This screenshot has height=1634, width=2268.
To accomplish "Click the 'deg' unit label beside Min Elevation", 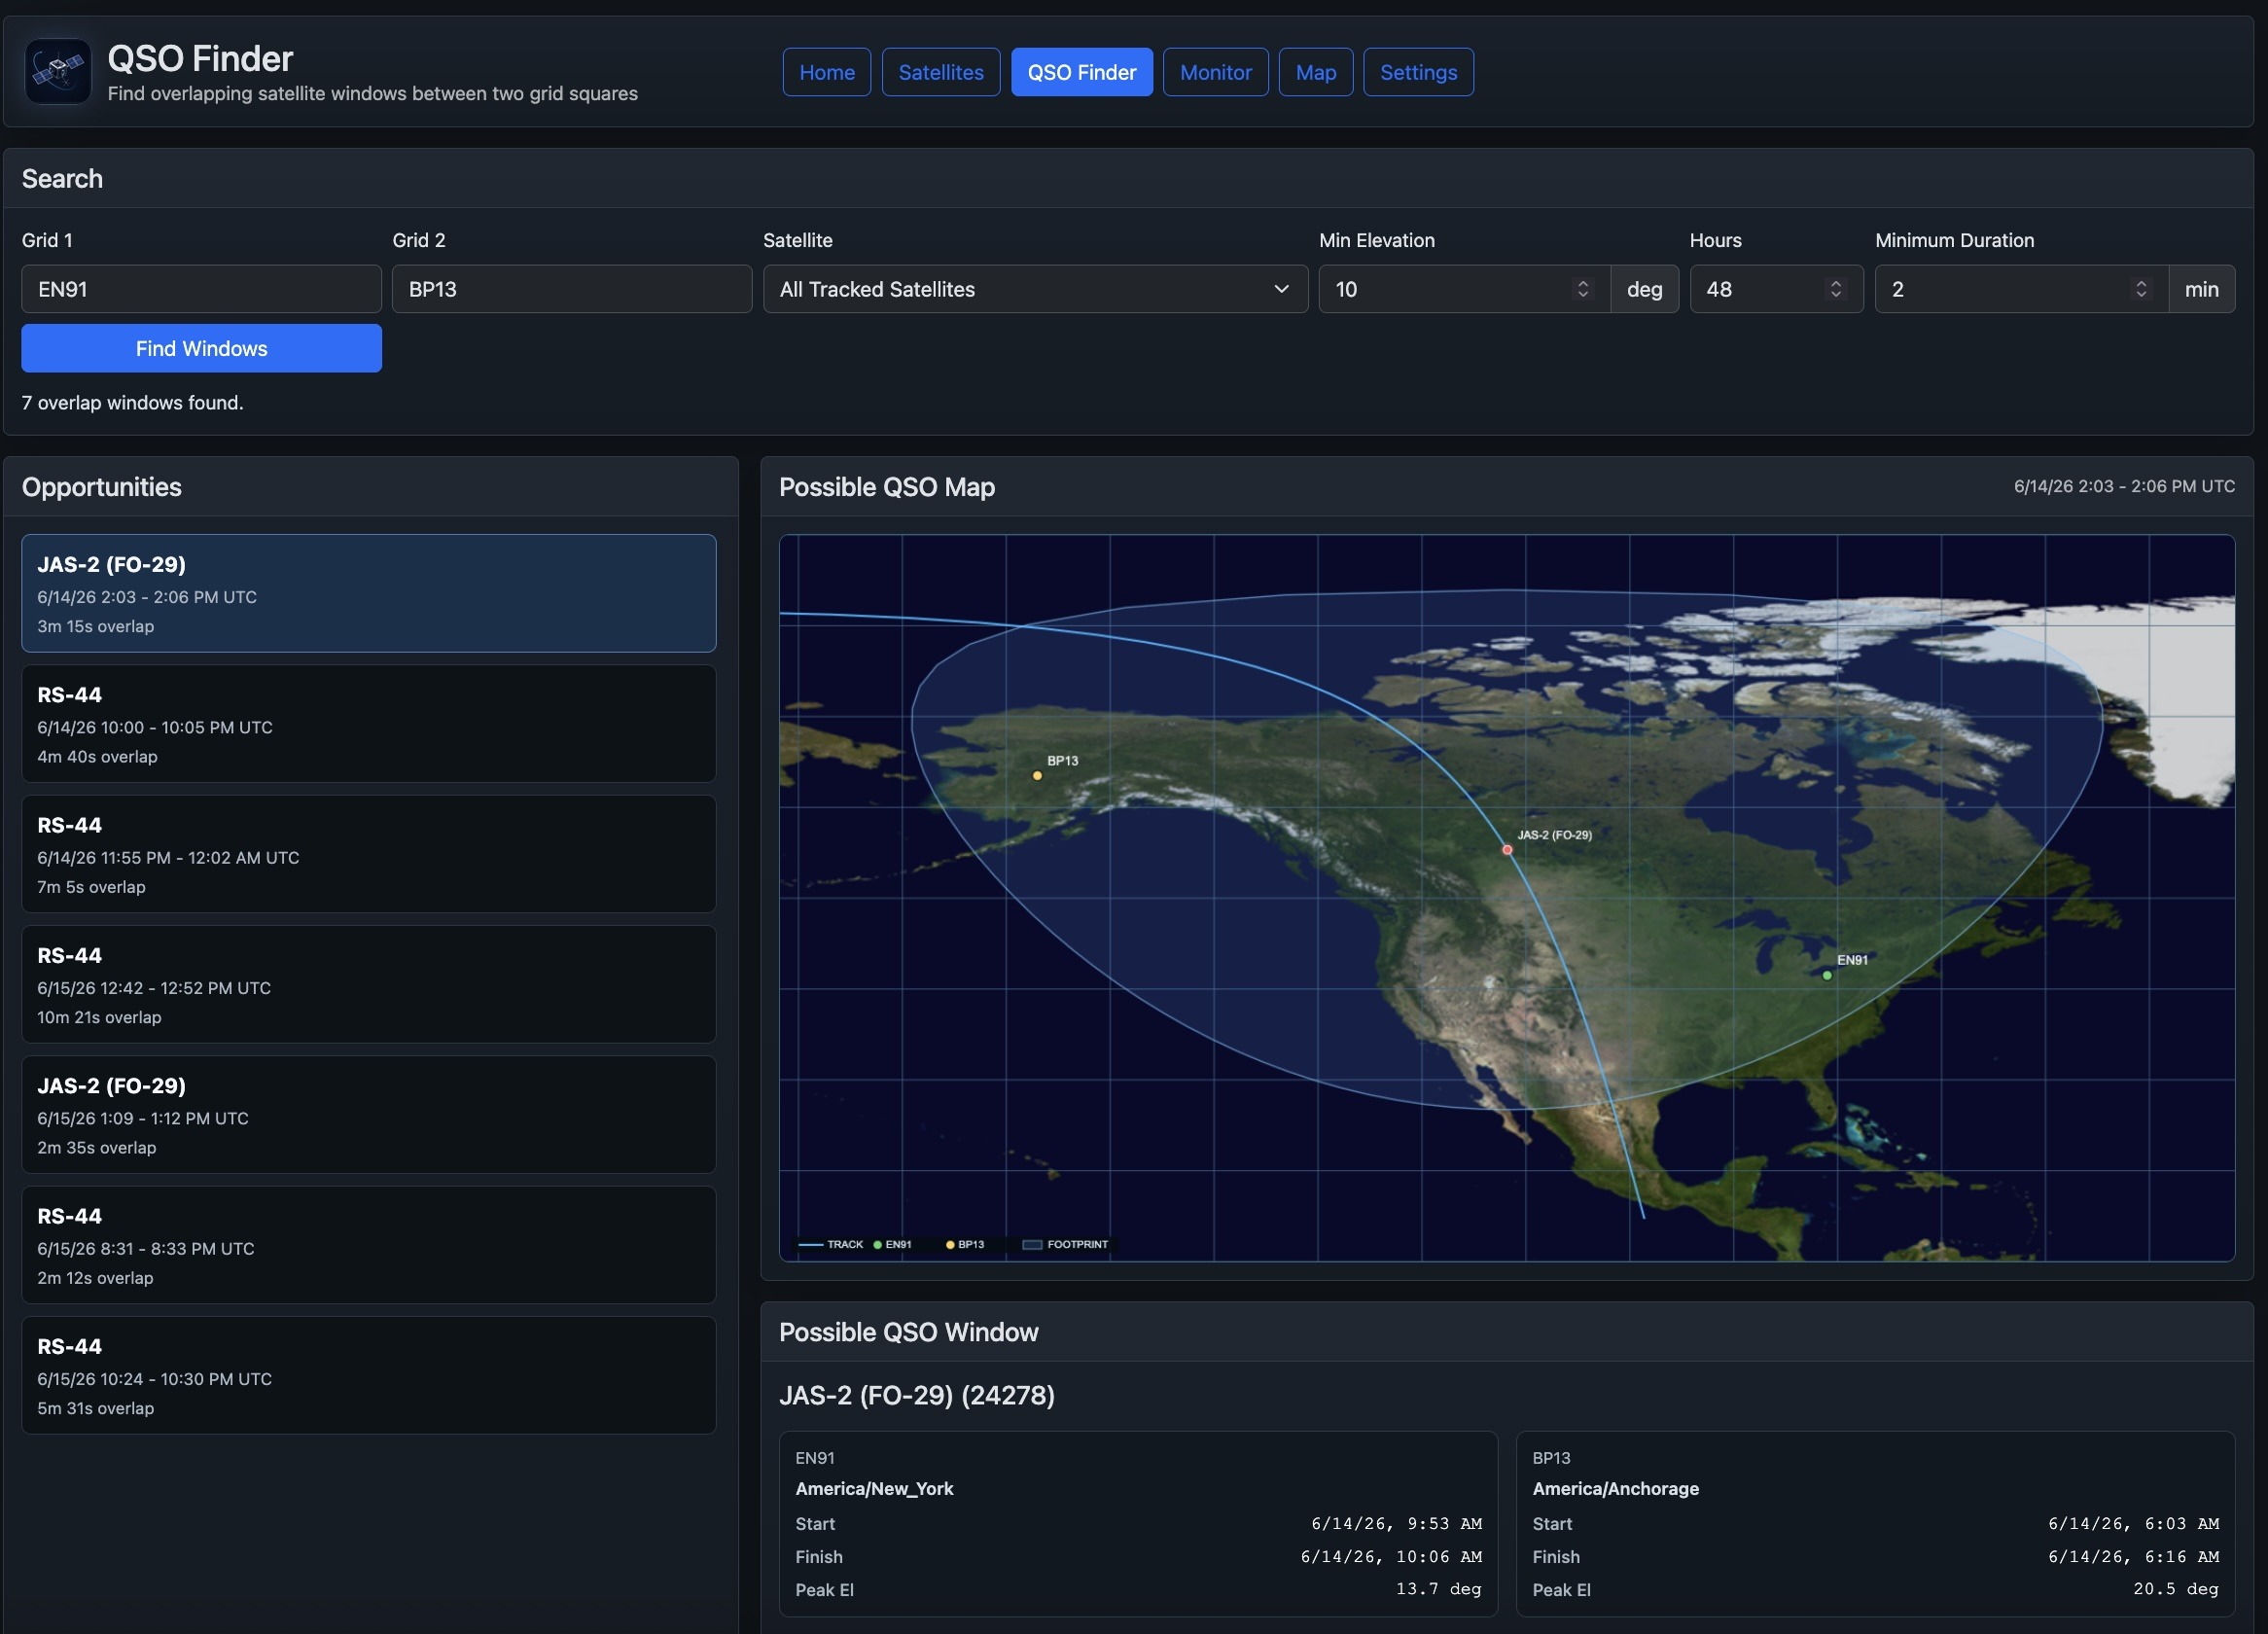I will (1645, 289).
